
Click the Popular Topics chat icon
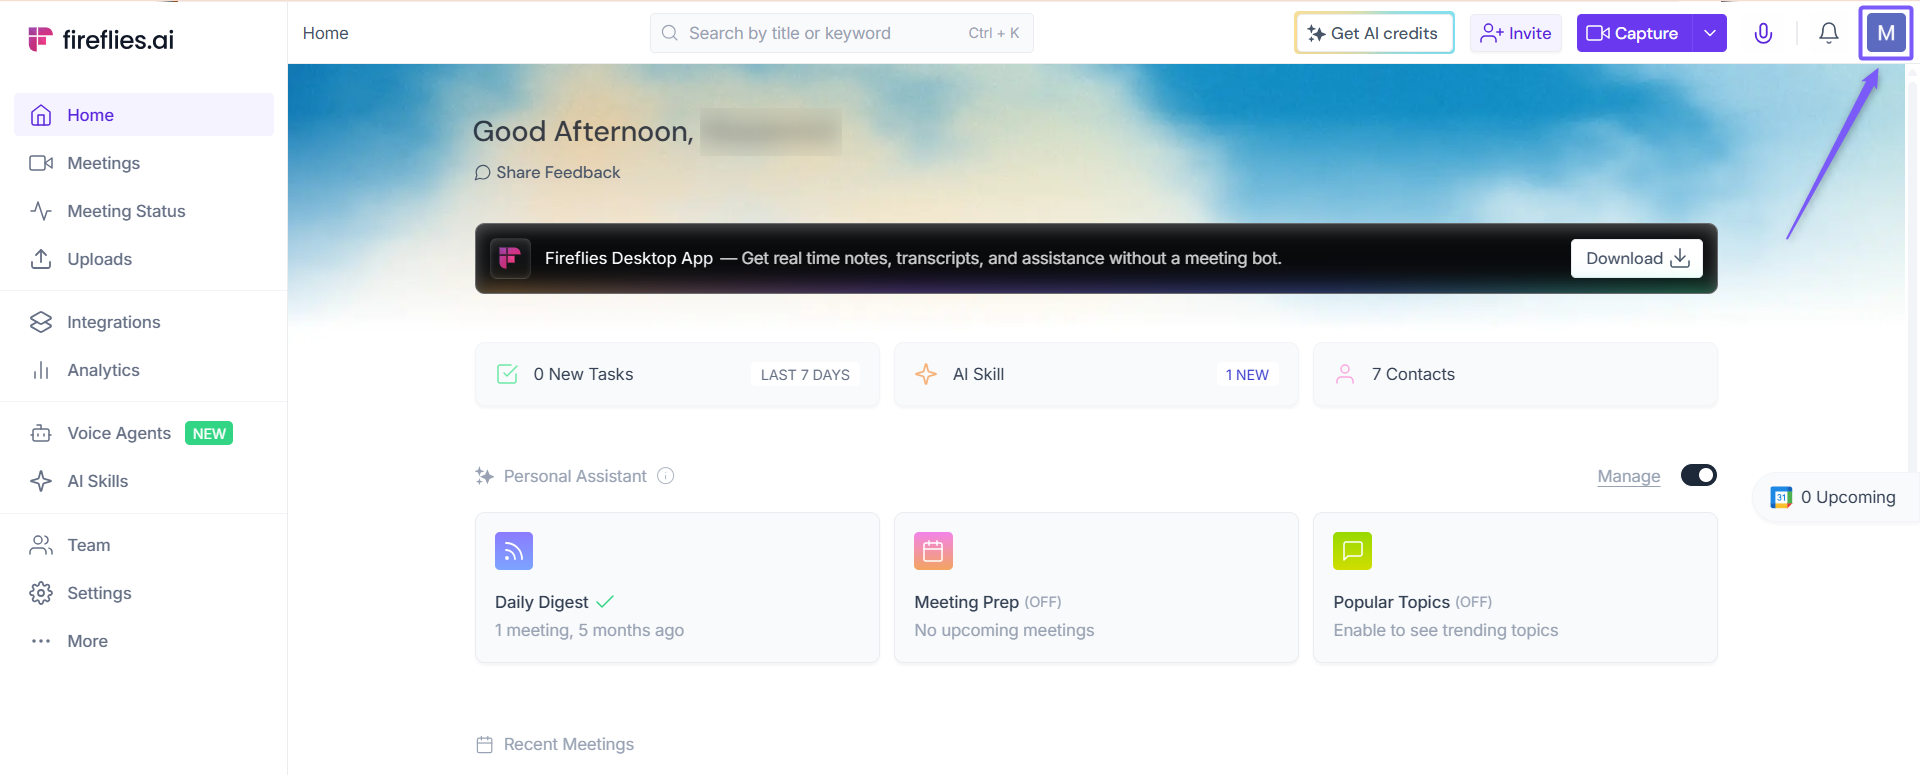click(x=1352, y=551)
